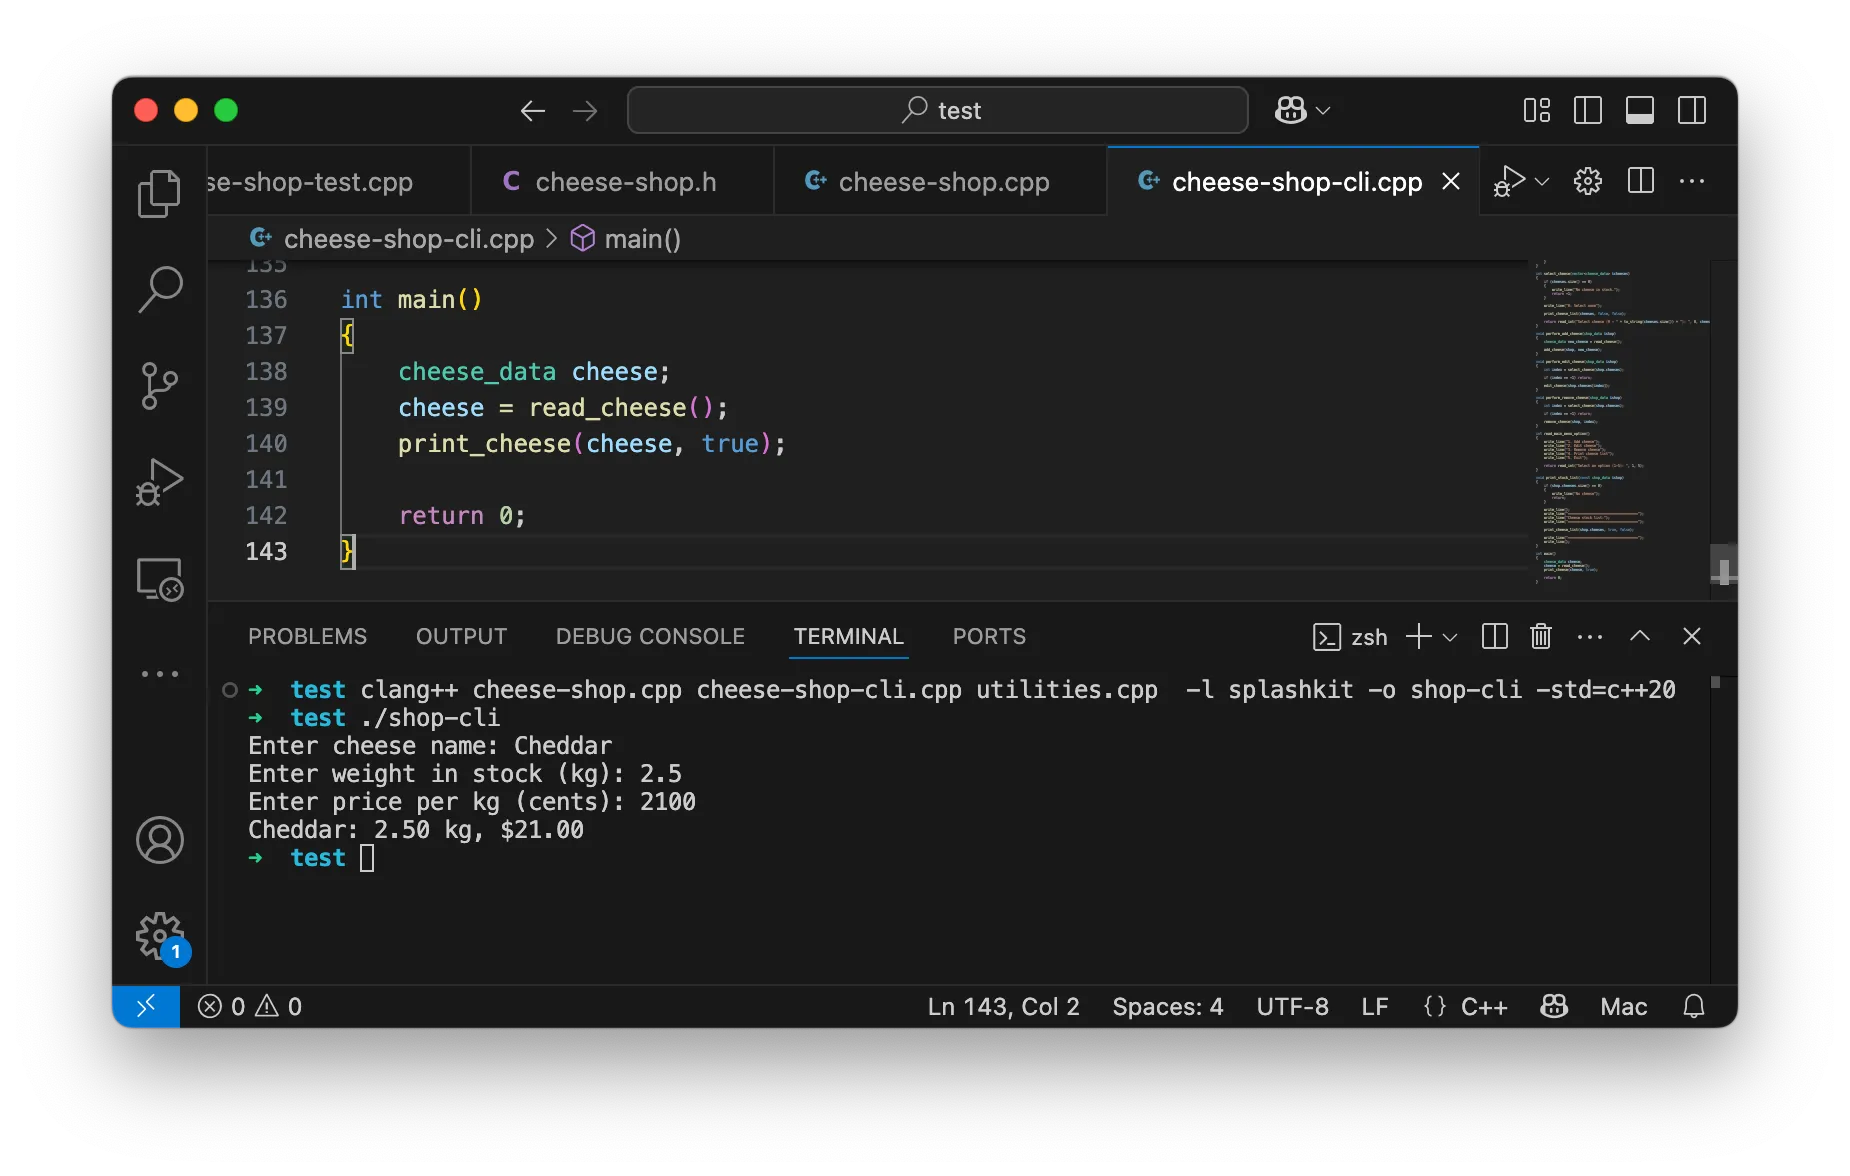Image resolution: width=1850 pixels, height=1176 pixels.
Task: Open the PORTS panel tab
Action: 989,636
